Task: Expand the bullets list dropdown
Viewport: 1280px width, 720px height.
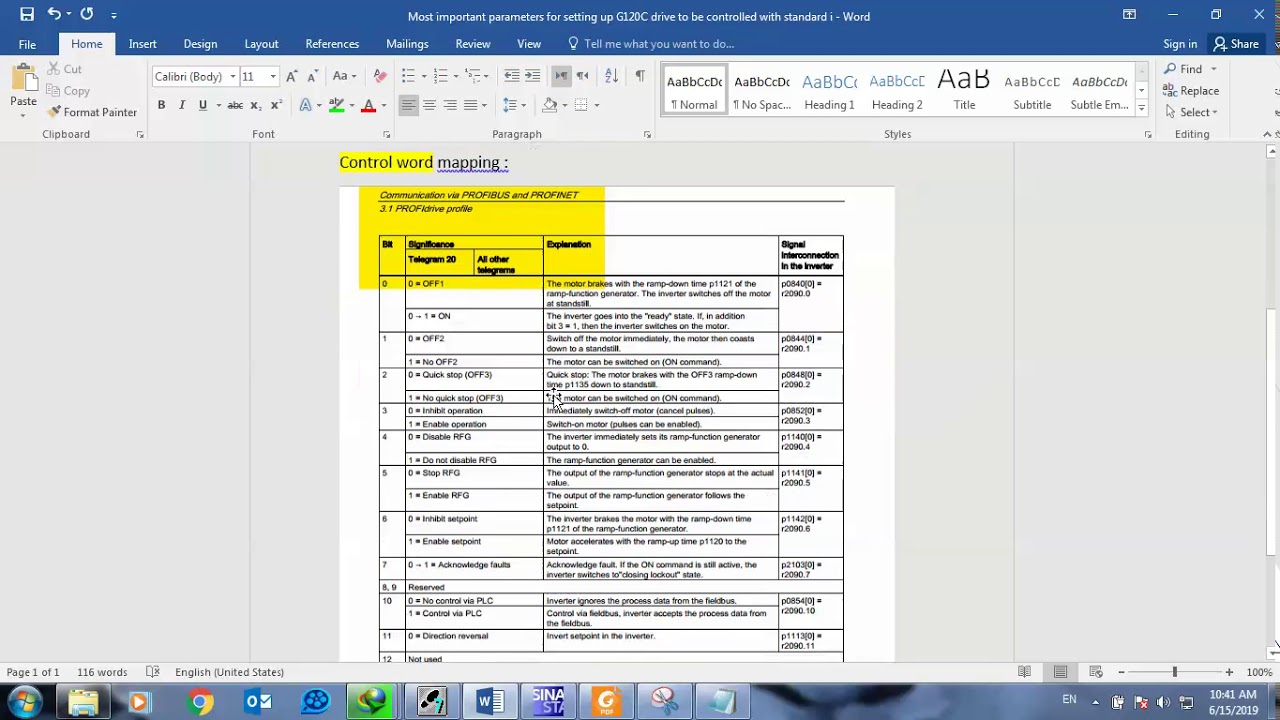Action: [425, 76]
